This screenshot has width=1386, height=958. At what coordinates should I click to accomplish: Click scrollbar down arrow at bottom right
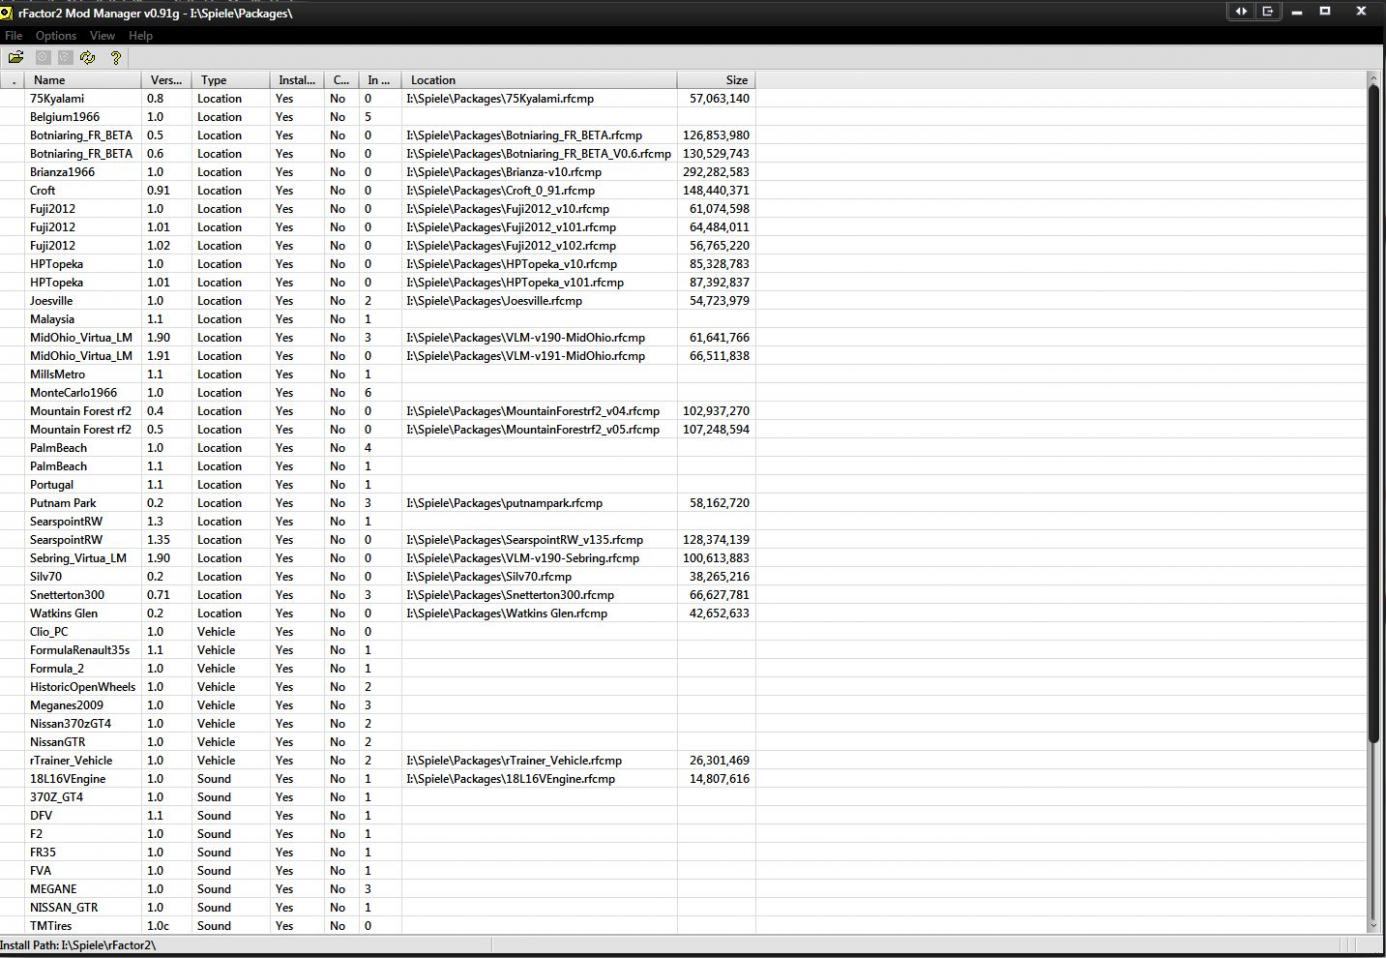[x=1374, y=926]
